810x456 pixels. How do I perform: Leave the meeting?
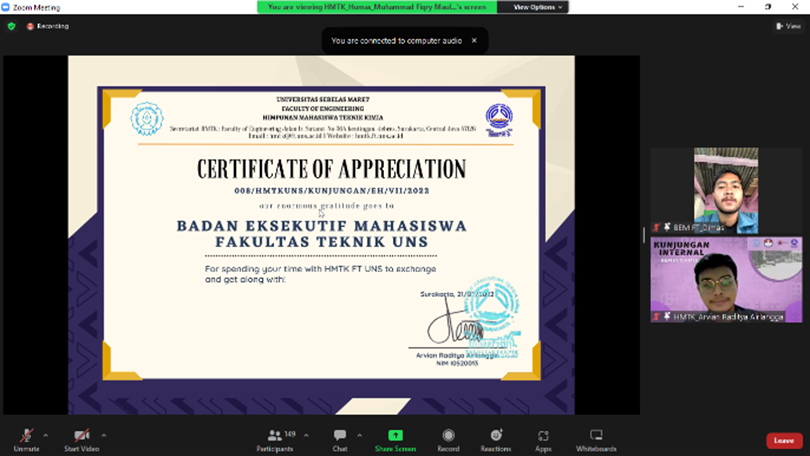pyautogui.click(x=784, y=441)
